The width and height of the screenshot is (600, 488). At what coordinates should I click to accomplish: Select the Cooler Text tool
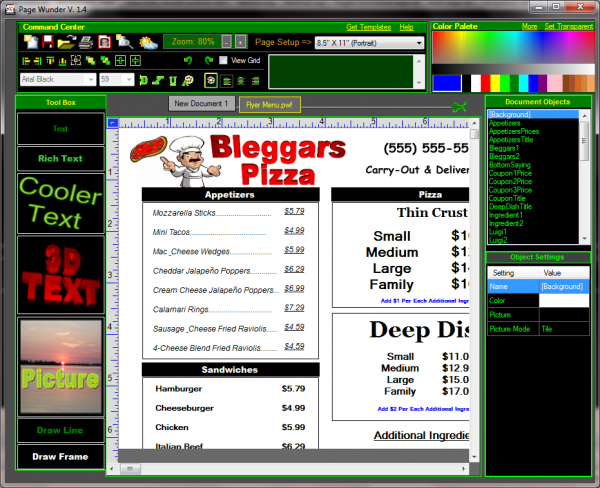coord(60,203)
